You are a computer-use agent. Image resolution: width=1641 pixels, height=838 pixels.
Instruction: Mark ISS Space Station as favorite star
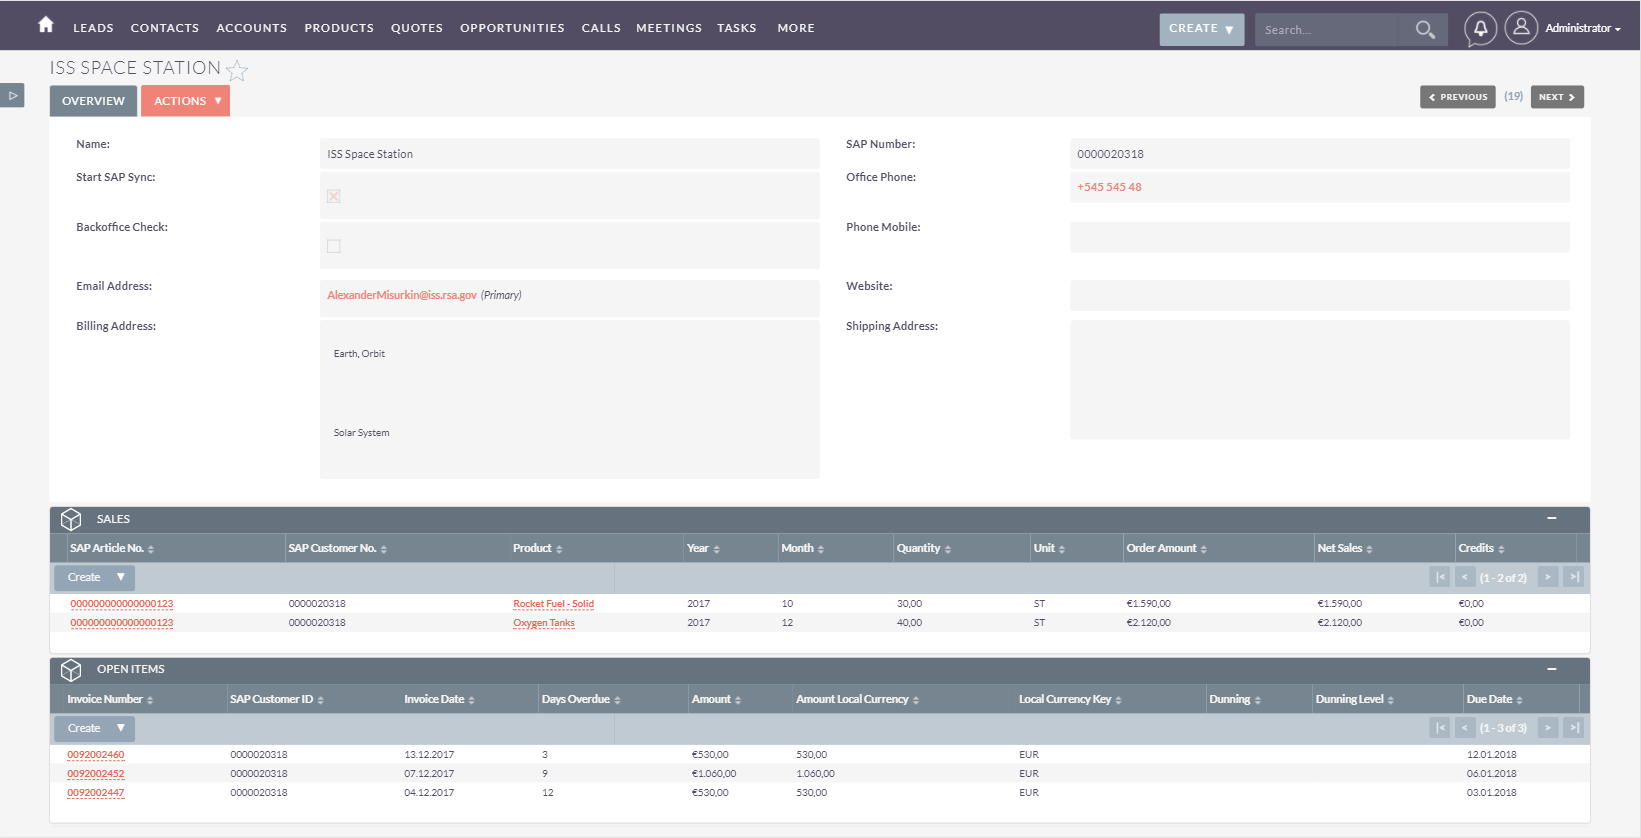click(237, 70)
